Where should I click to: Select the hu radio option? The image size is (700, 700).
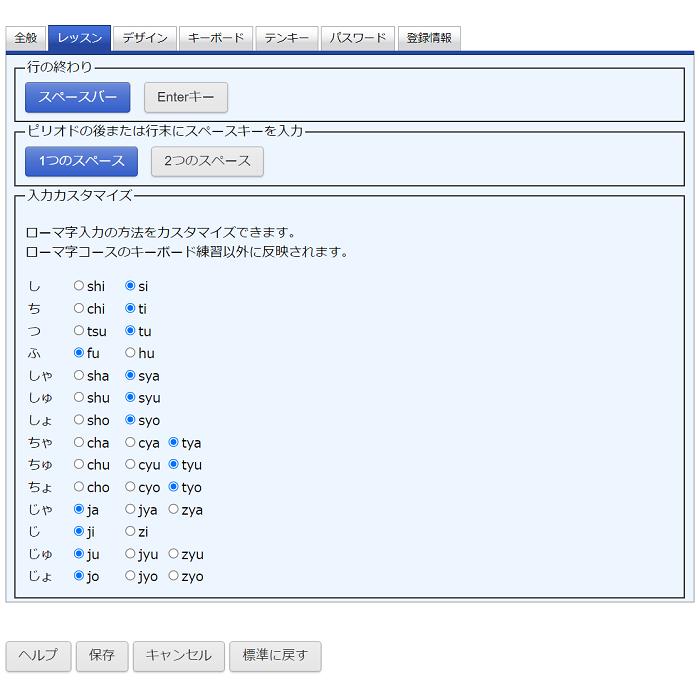click(130, 353)
